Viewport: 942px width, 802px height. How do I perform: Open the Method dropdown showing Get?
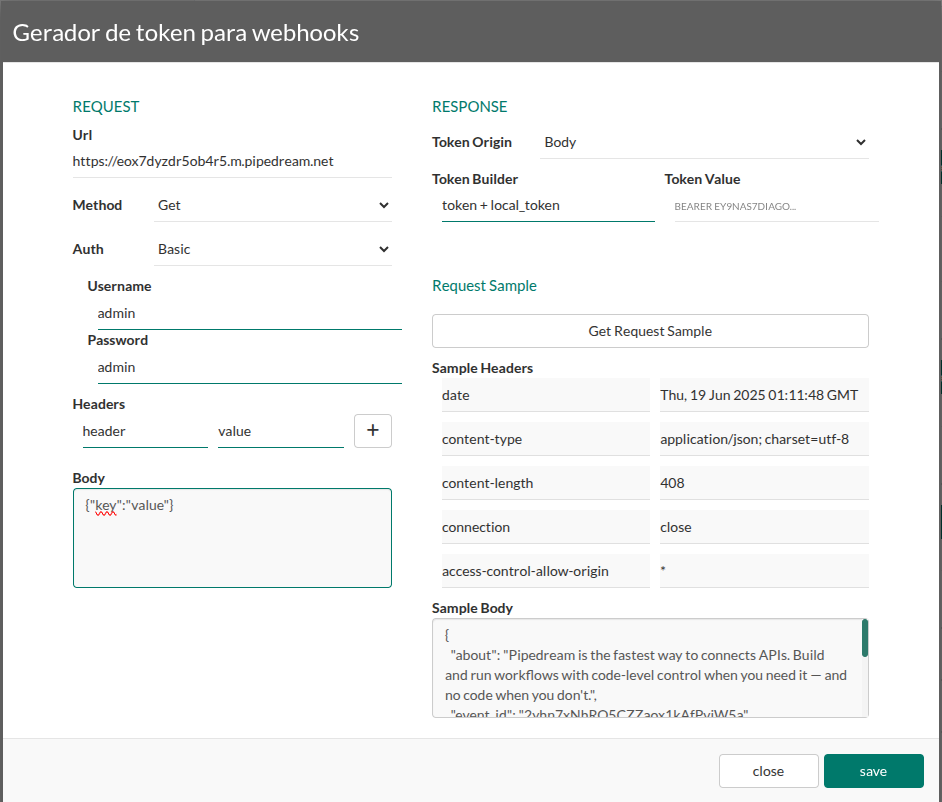pyautogui.click(x=273, y=205)
